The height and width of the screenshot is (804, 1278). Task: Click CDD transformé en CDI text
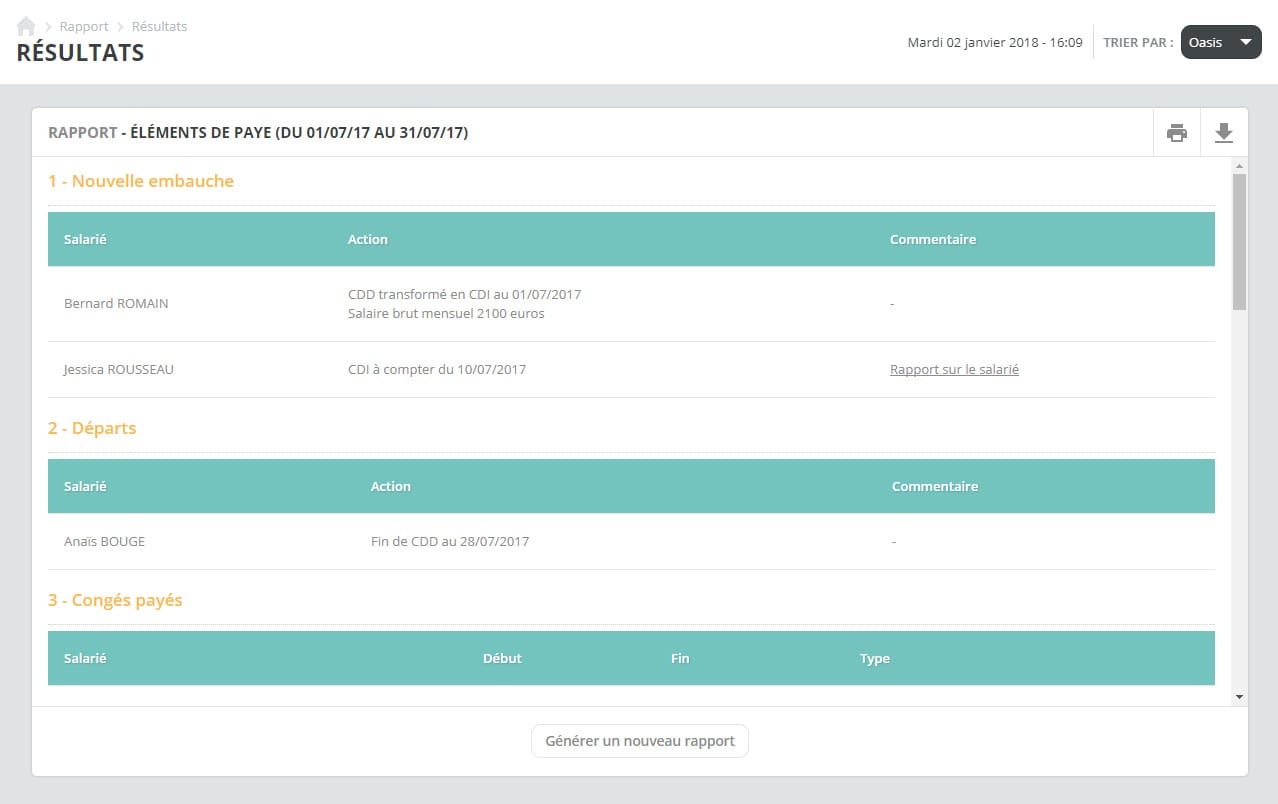pos(464,294)
